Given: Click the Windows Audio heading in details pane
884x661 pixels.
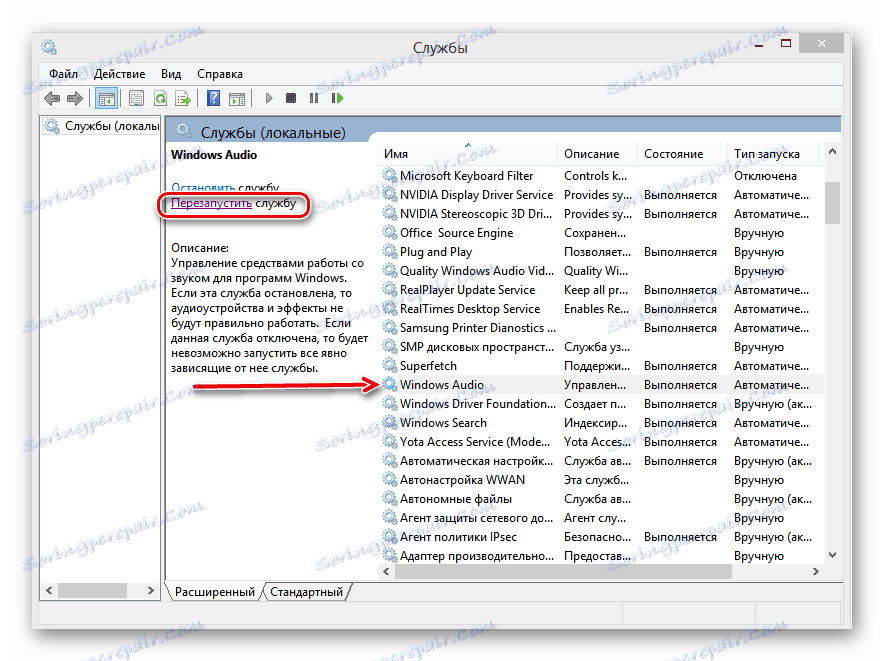Looking at the screenshot, I should coord(214,155).
